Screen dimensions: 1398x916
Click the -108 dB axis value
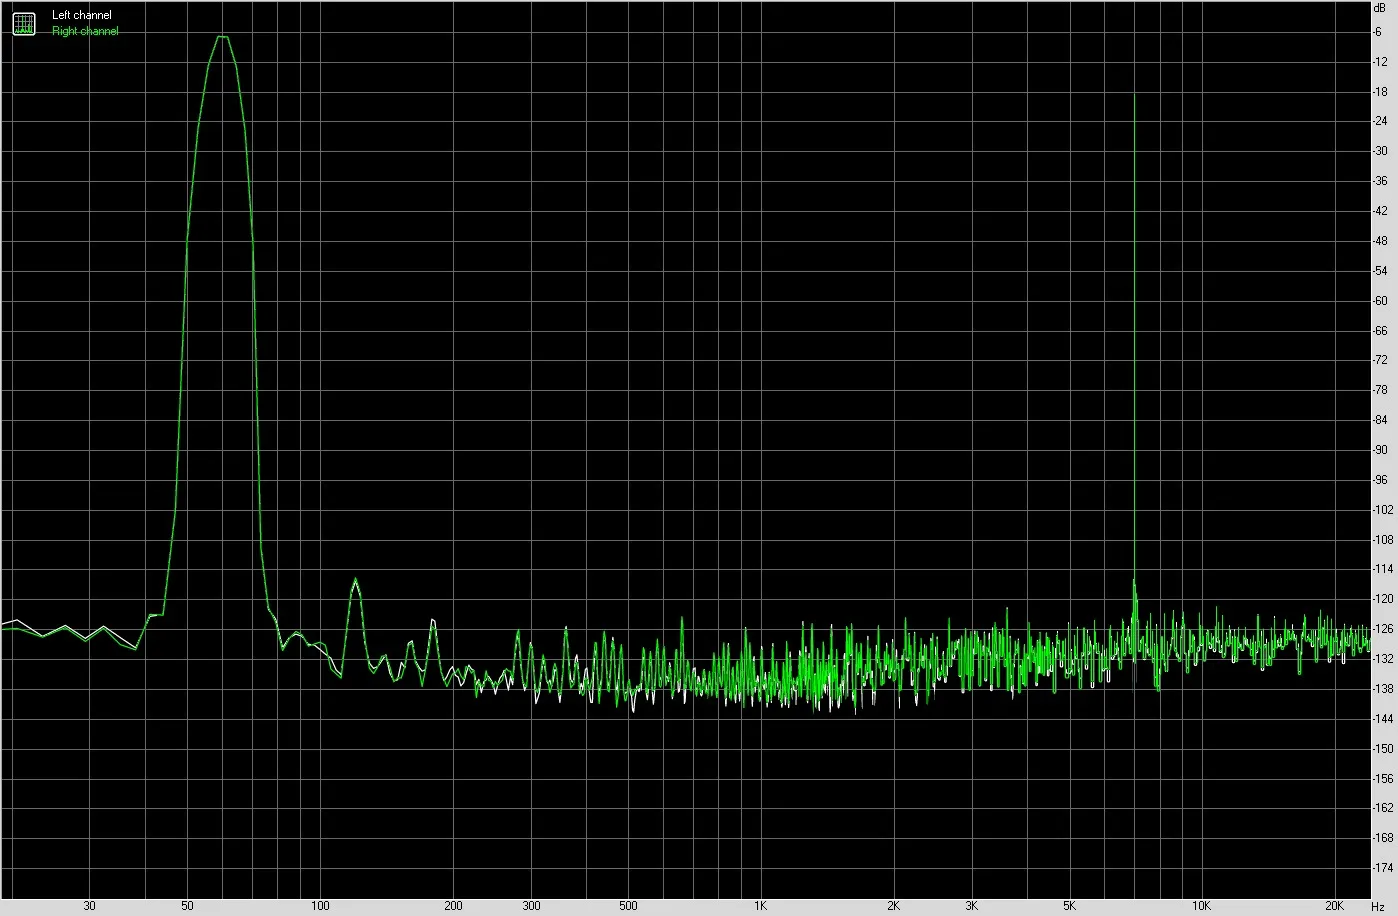point(1382,540)
